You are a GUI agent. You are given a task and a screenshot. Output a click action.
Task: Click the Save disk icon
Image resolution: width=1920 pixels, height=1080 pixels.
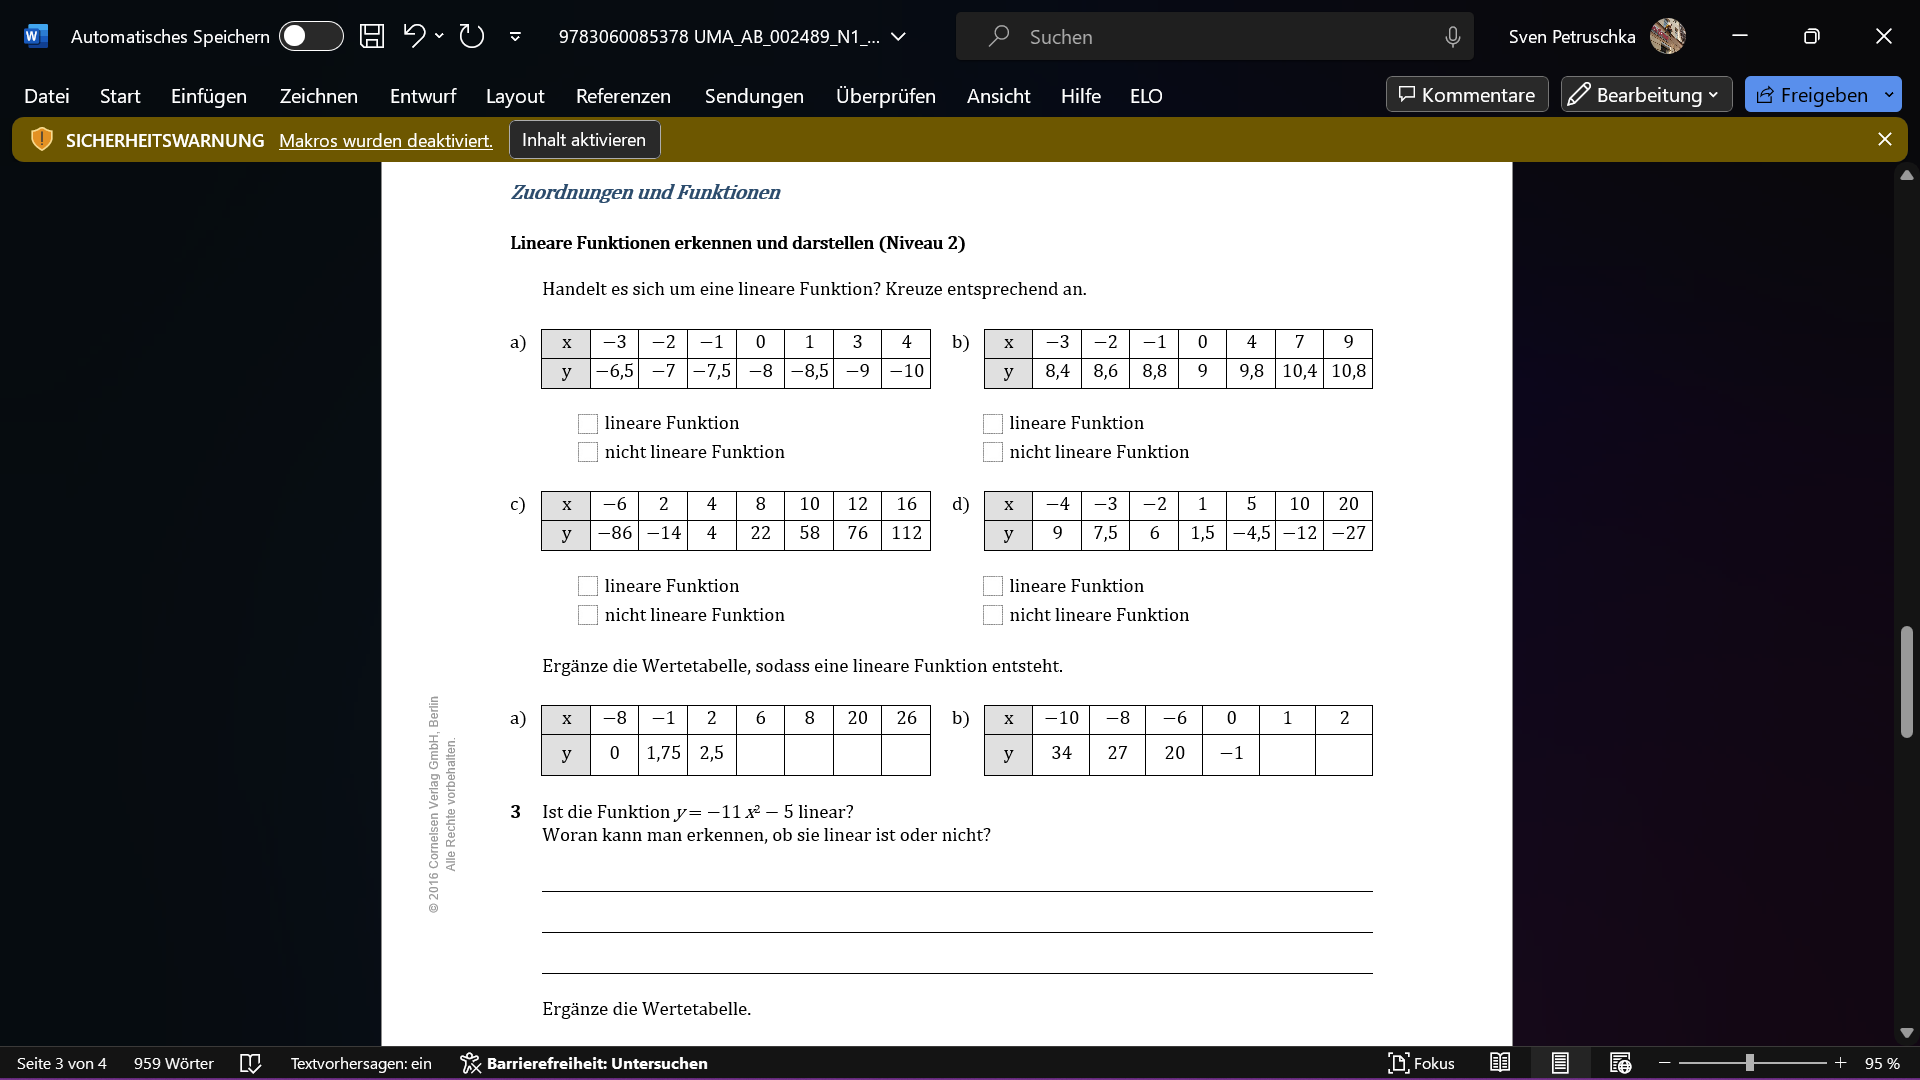[372, 36]
